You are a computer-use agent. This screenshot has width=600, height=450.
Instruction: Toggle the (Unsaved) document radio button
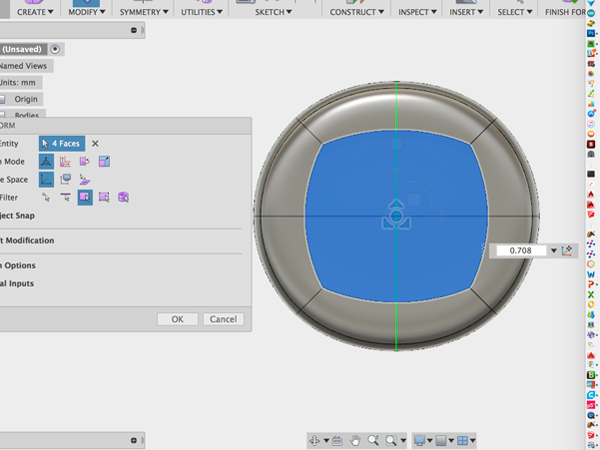click(55, 49)
